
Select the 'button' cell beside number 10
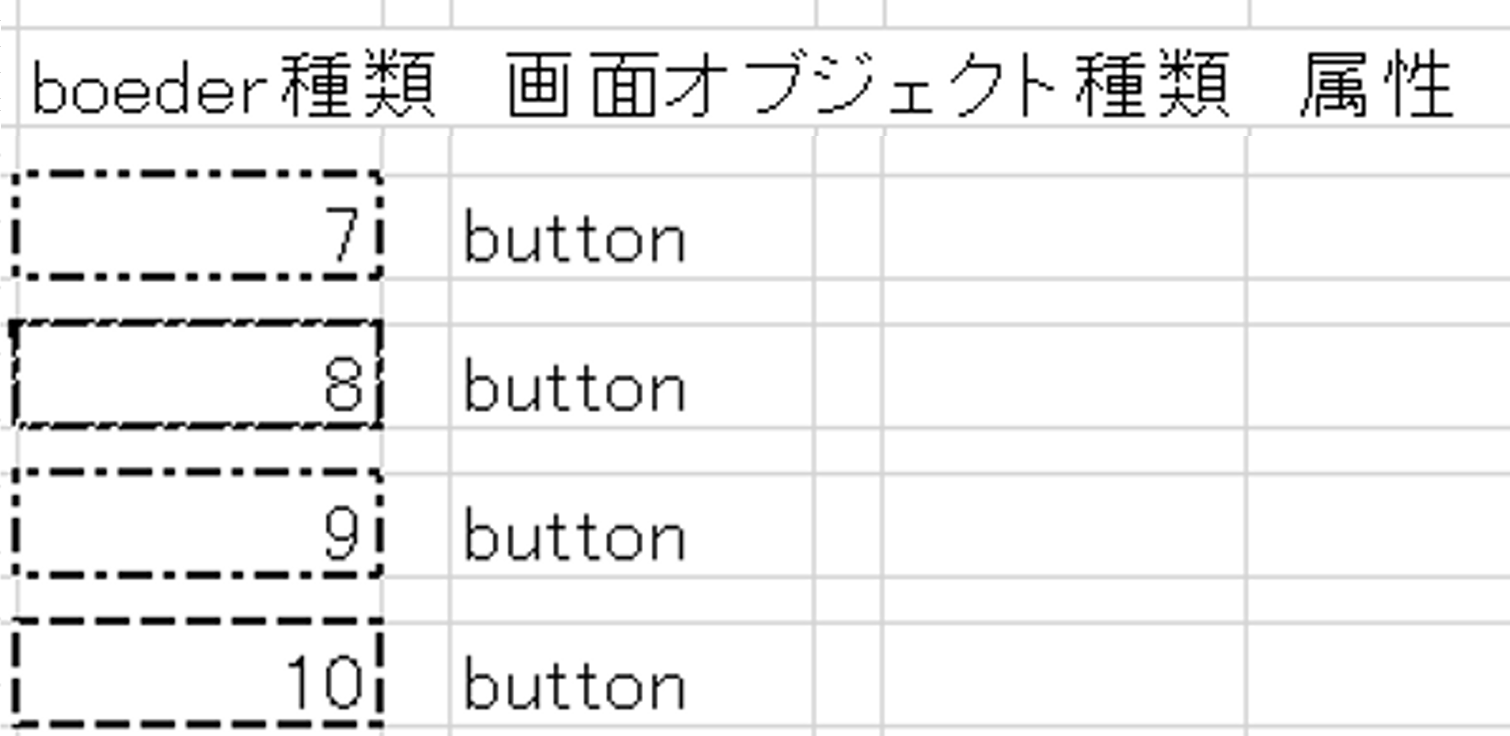coord(632,674)
